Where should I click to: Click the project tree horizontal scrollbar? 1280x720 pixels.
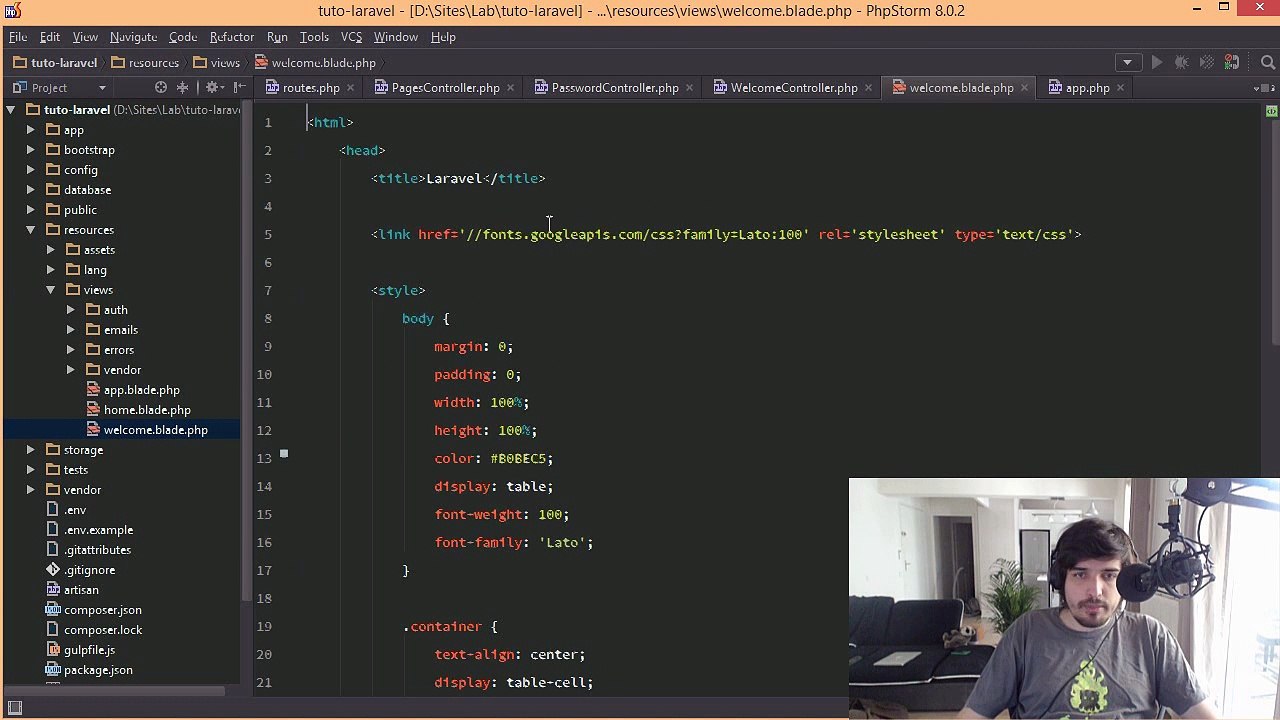pos(114,690)
